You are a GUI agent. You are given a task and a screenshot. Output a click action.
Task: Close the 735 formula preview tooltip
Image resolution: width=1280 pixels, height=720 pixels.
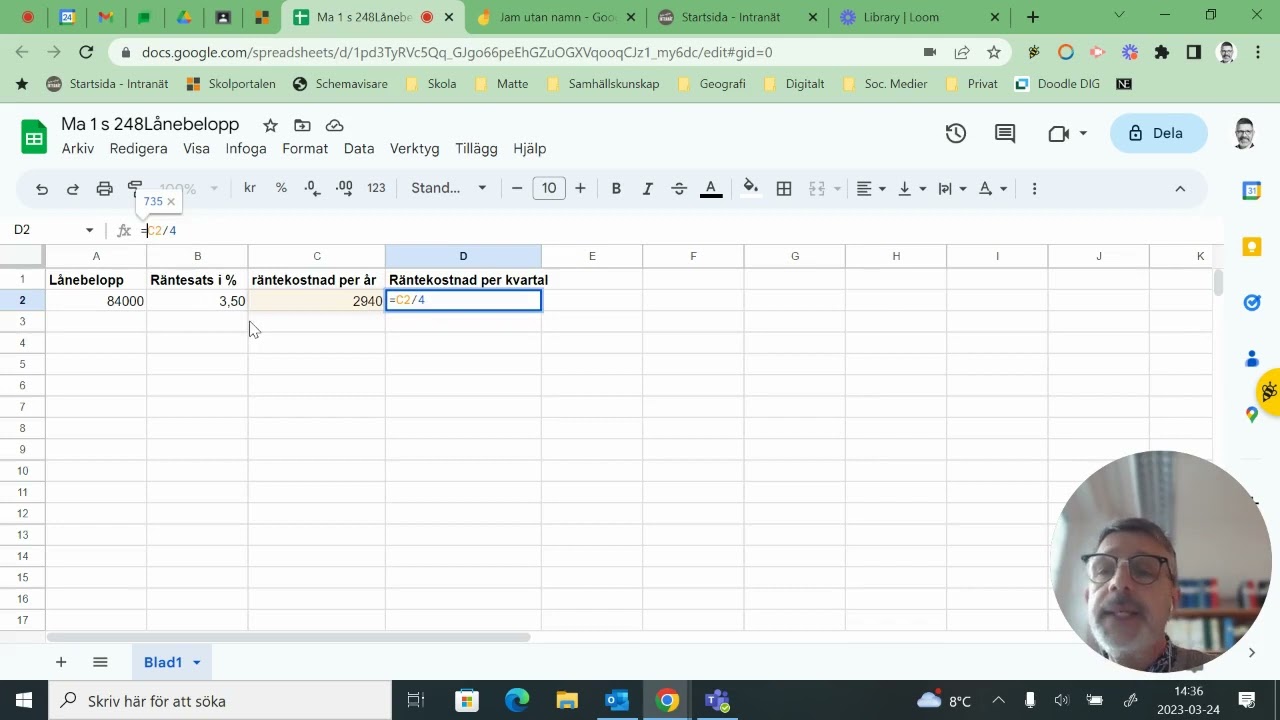coord(171,202)
